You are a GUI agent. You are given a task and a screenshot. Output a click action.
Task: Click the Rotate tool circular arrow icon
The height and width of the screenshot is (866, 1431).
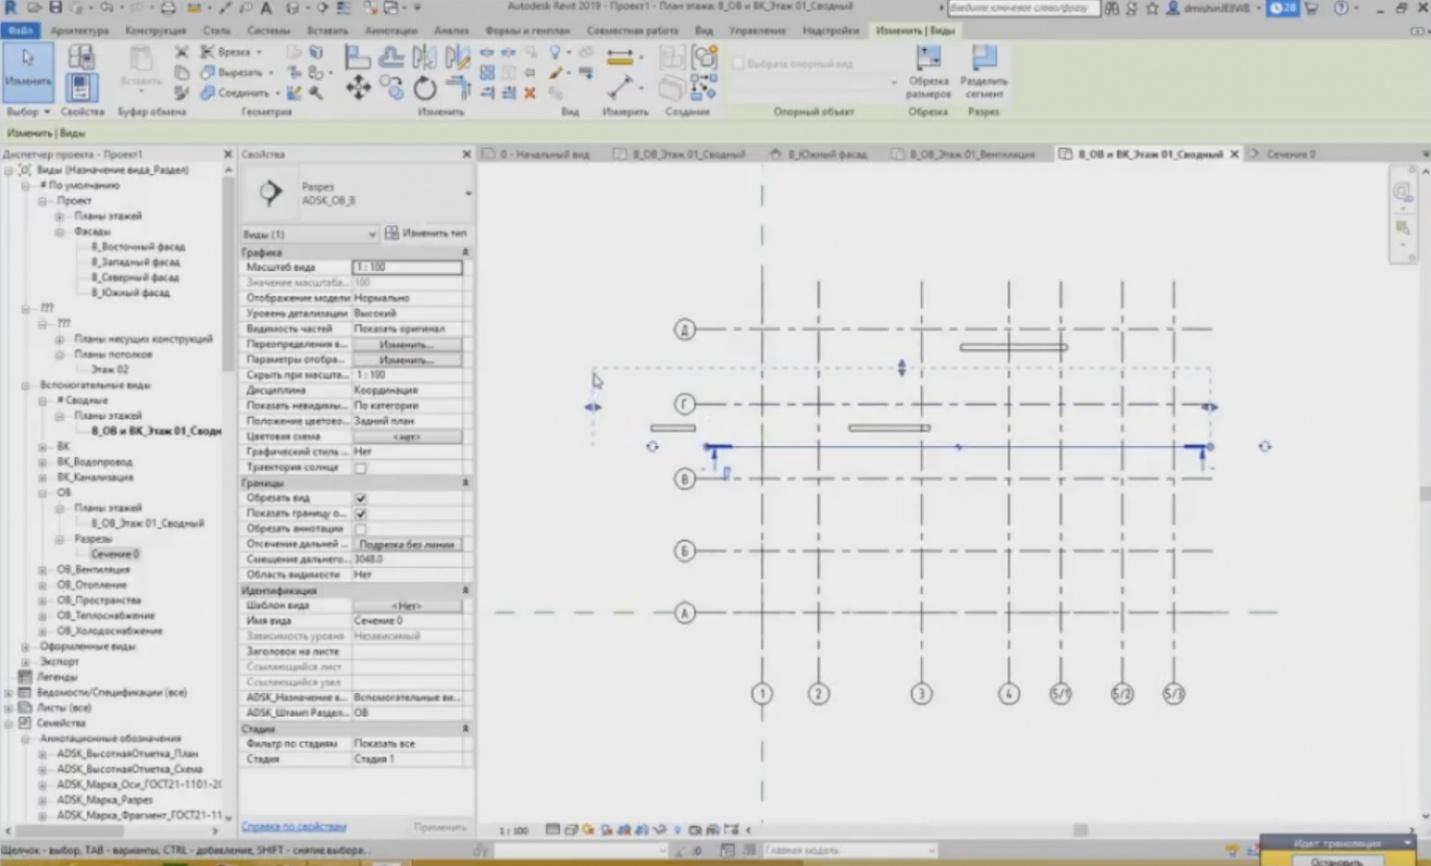pyautogui.click(x=425, y=89)
